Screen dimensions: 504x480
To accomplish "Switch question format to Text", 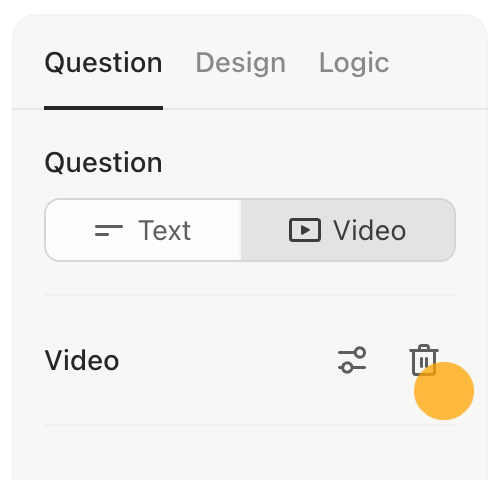I will (x=143, y=230).
